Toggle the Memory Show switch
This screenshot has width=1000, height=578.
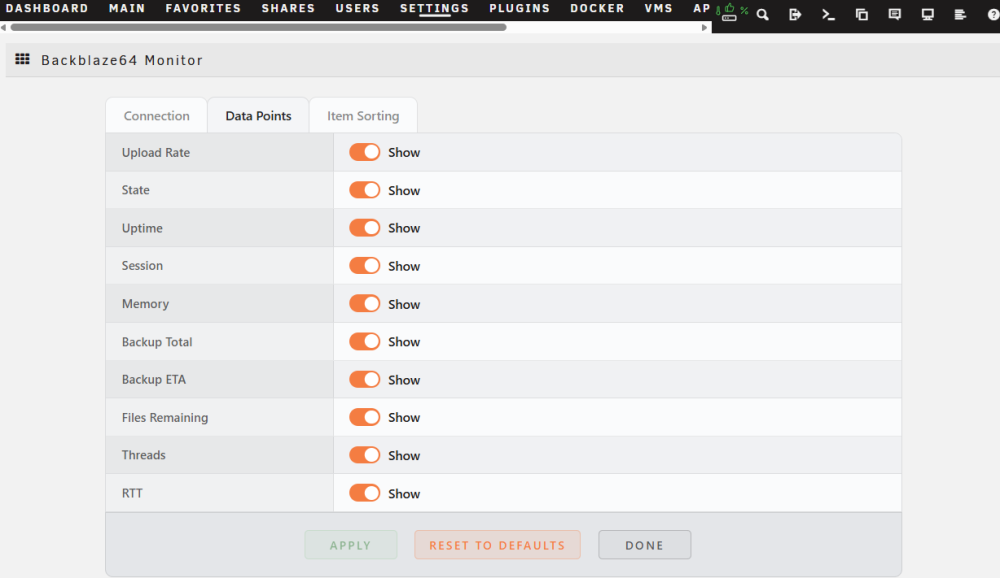coord(364,304)
